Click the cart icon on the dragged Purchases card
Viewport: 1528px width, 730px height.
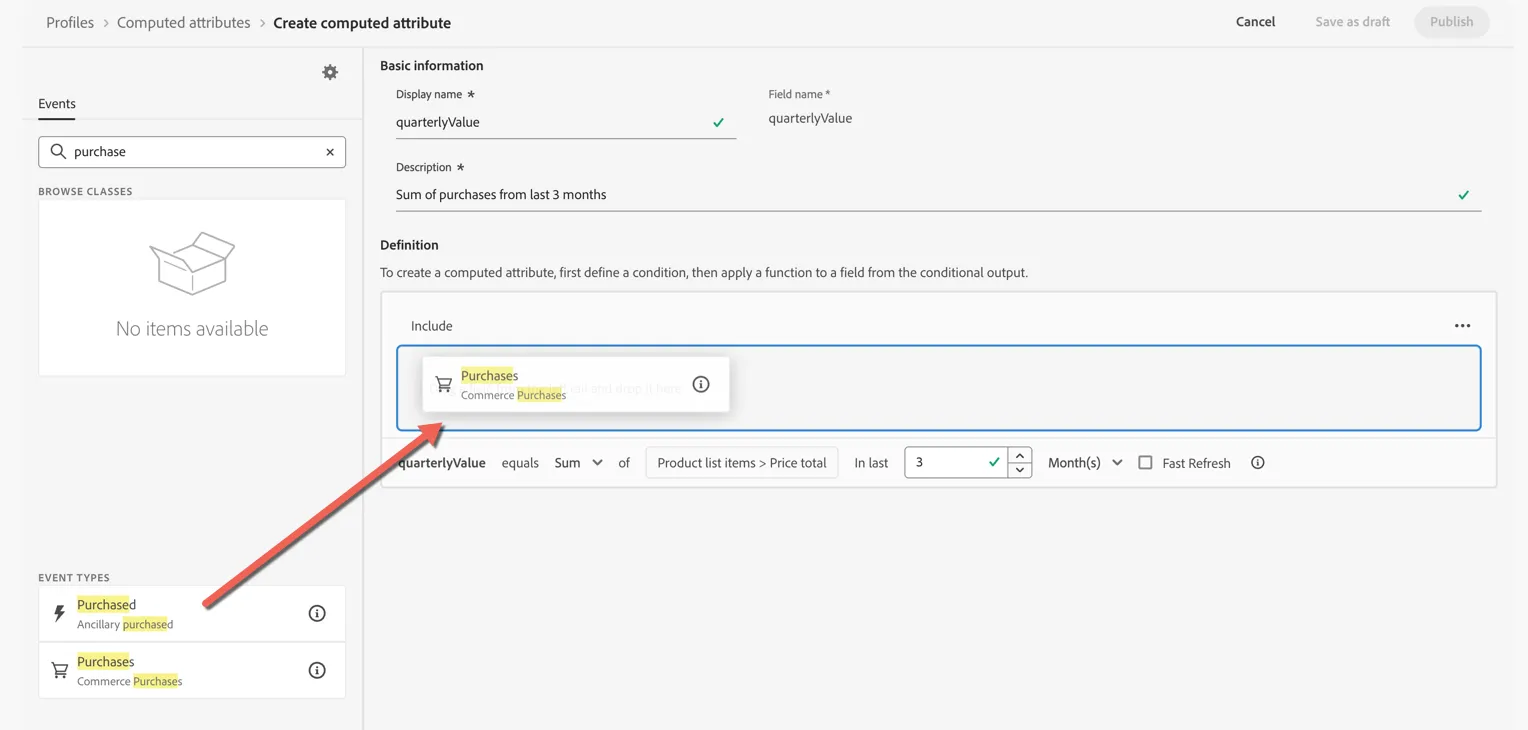(x=444, y=384)
